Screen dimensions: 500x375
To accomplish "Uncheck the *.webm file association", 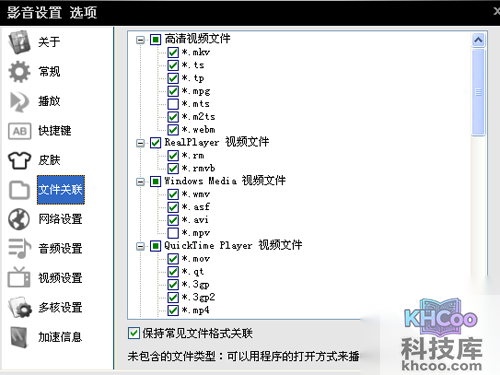I will pyautogui.click(x=173, y=130).
